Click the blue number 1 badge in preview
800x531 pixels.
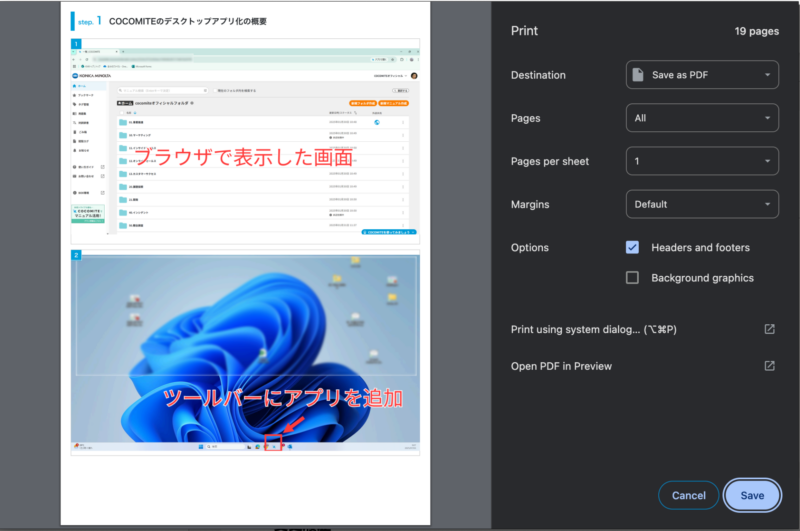point(76,45)
